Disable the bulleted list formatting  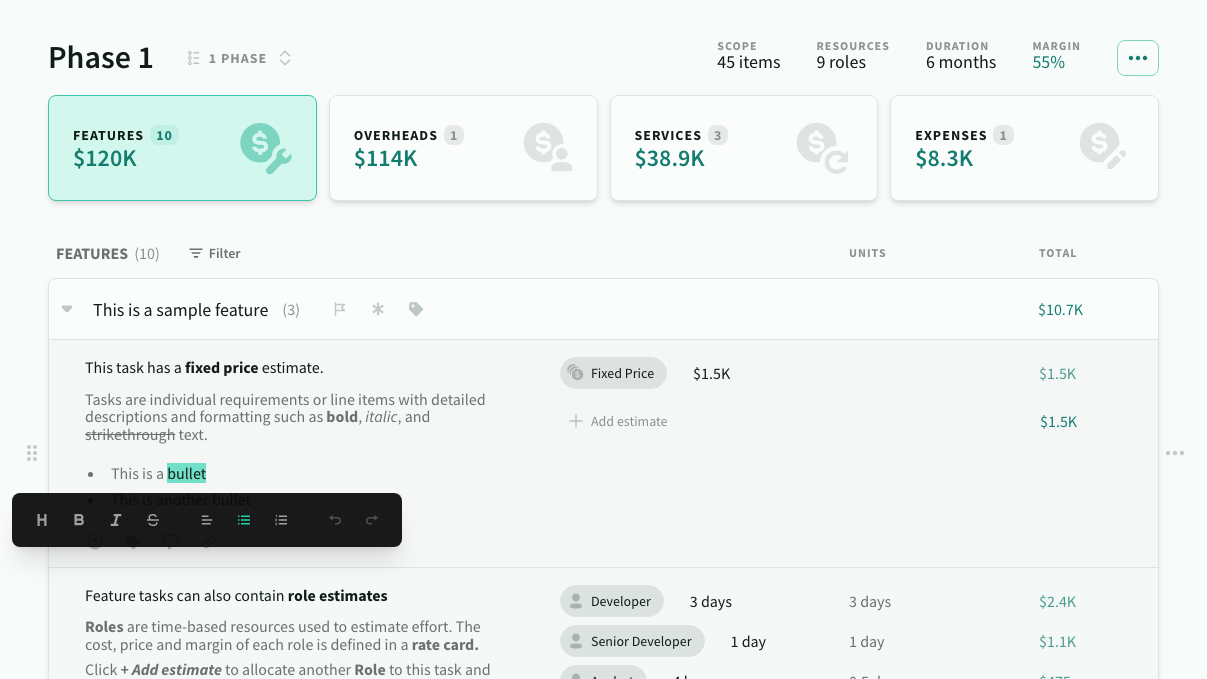243,520
